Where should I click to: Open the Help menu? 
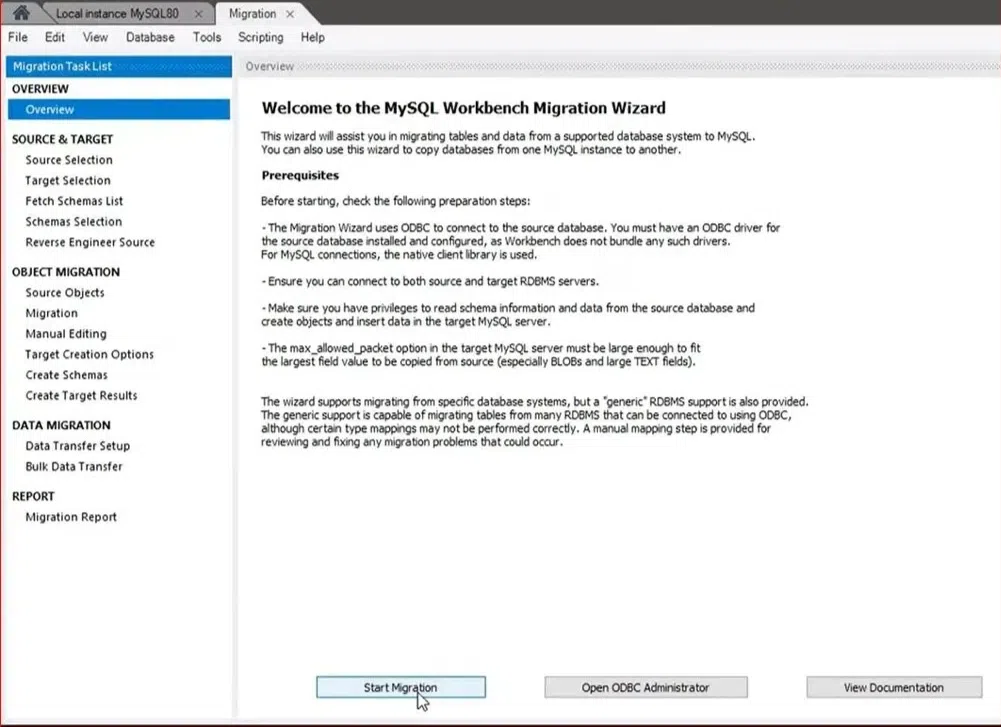[313, 37]
